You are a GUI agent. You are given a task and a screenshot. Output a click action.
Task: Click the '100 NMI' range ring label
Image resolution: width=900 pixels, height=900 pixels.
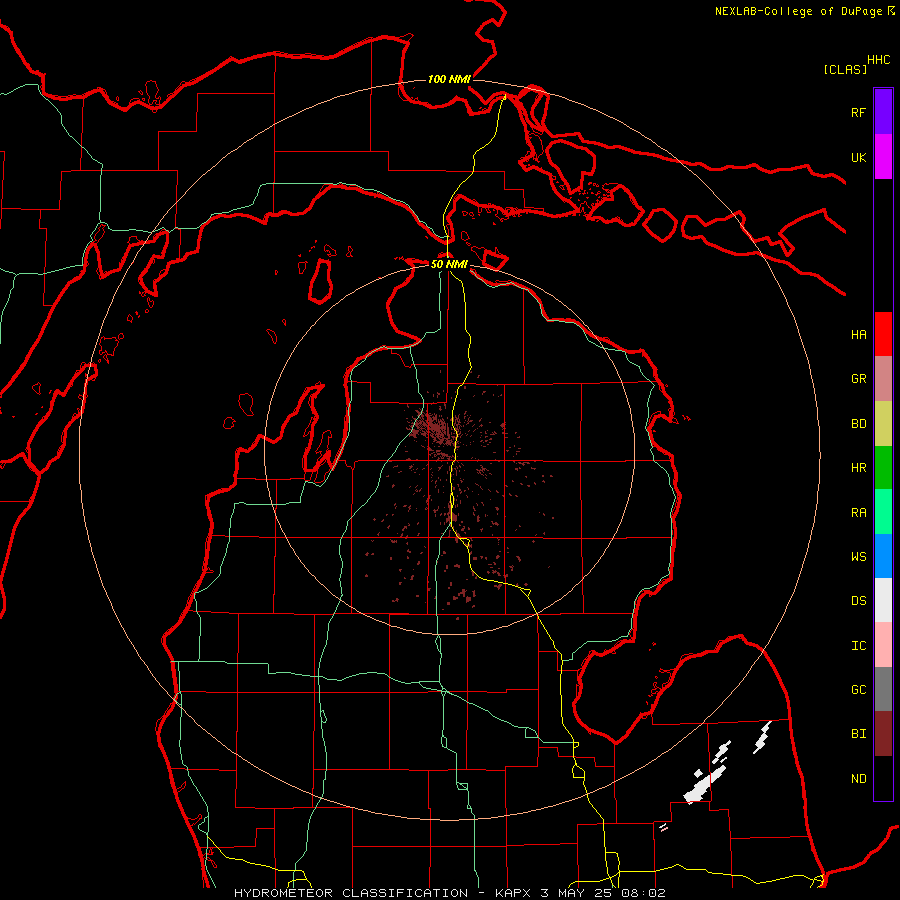(x=449, y=79)
